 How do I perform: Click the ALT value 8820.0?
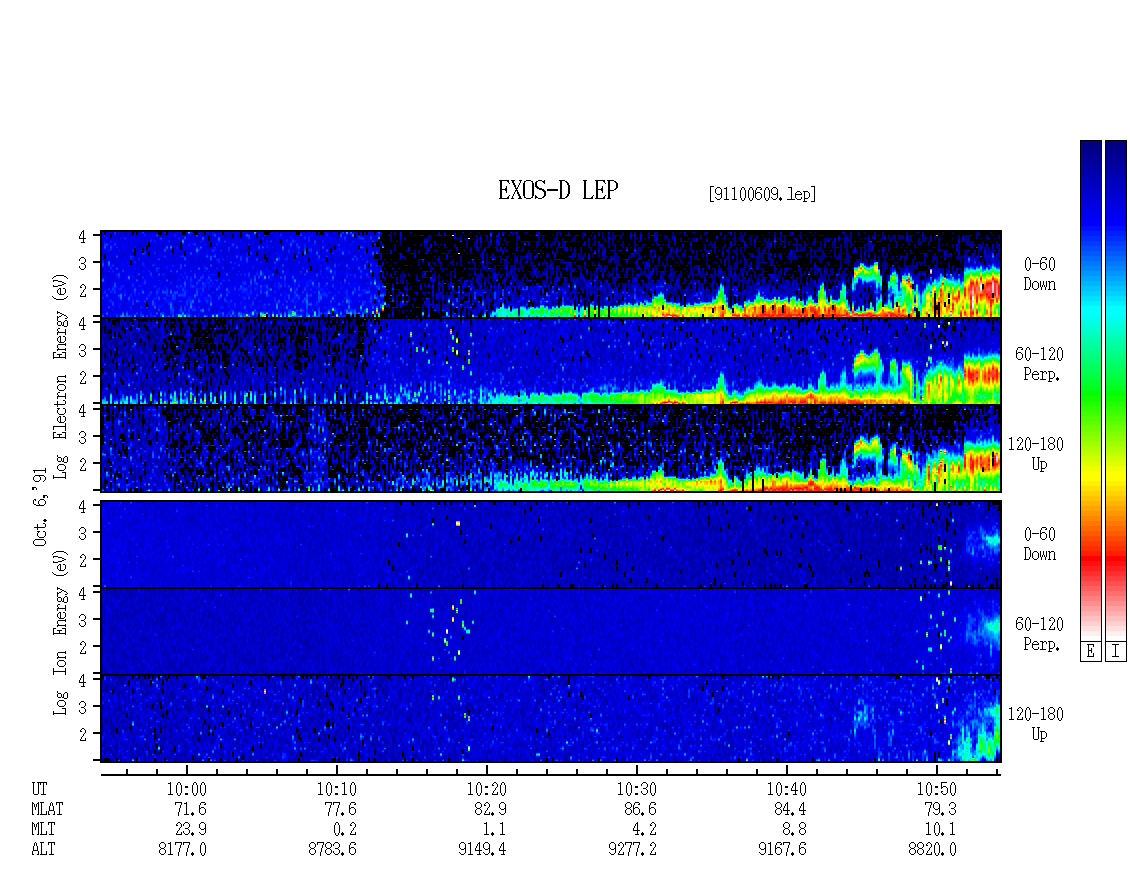pyautogui.click(x=932, y=850)
